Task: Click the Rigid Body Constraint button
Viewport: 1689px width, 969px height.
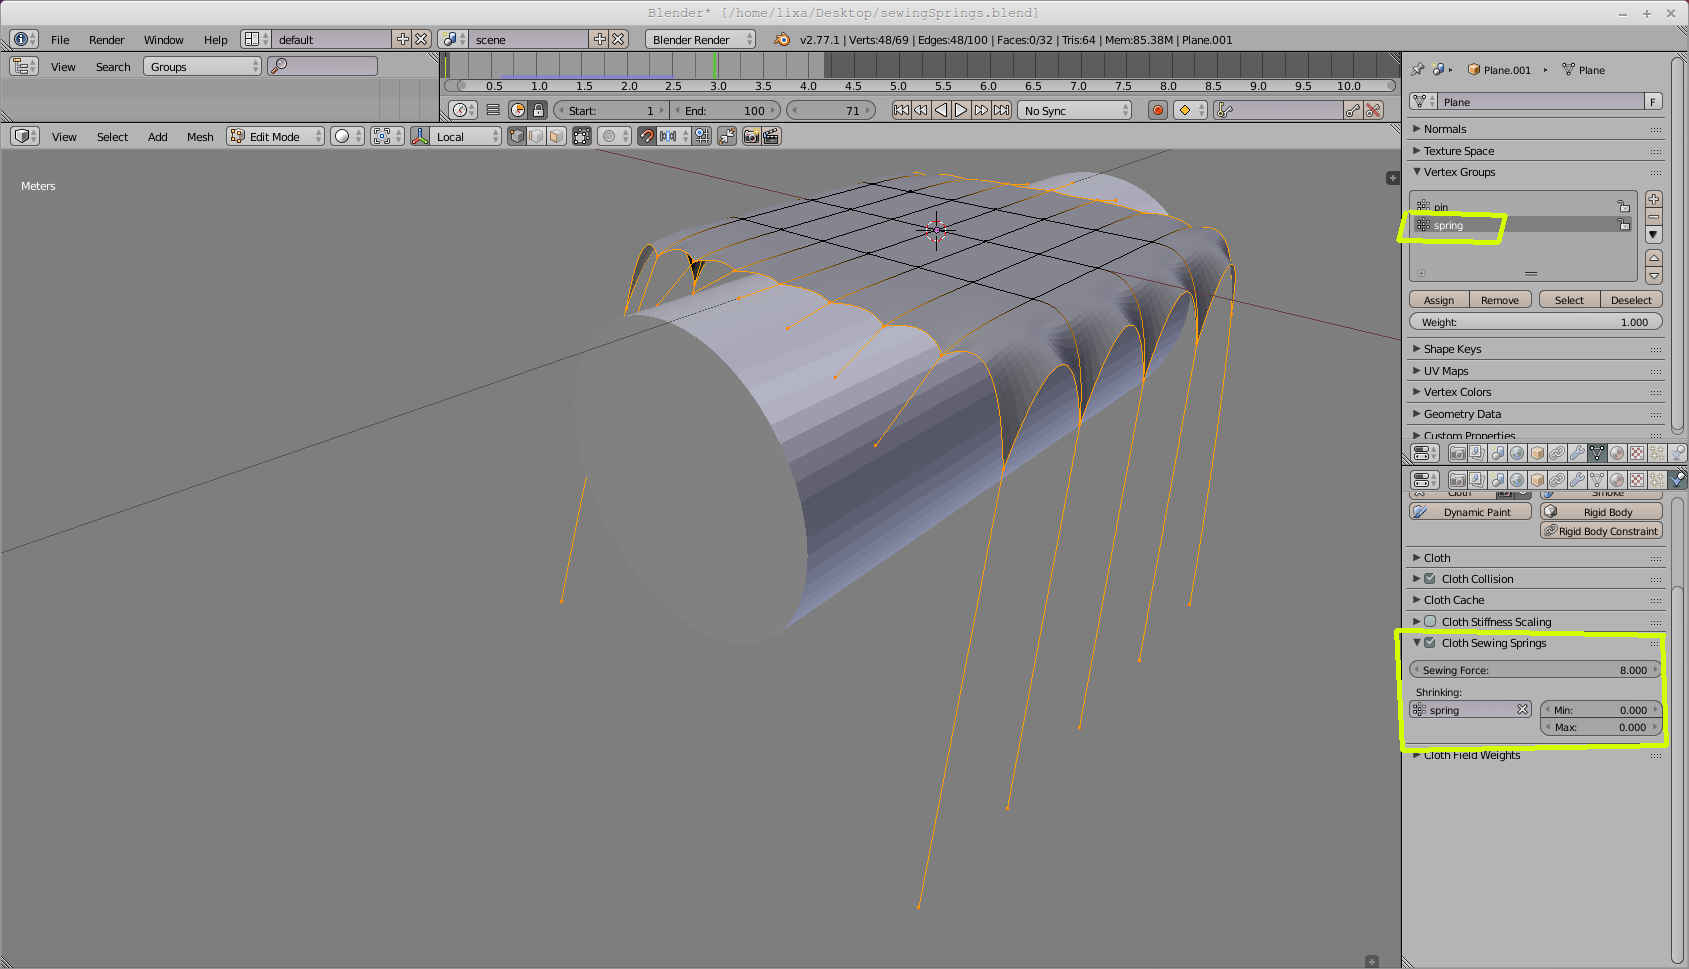Action: (x=1601, y=531)
